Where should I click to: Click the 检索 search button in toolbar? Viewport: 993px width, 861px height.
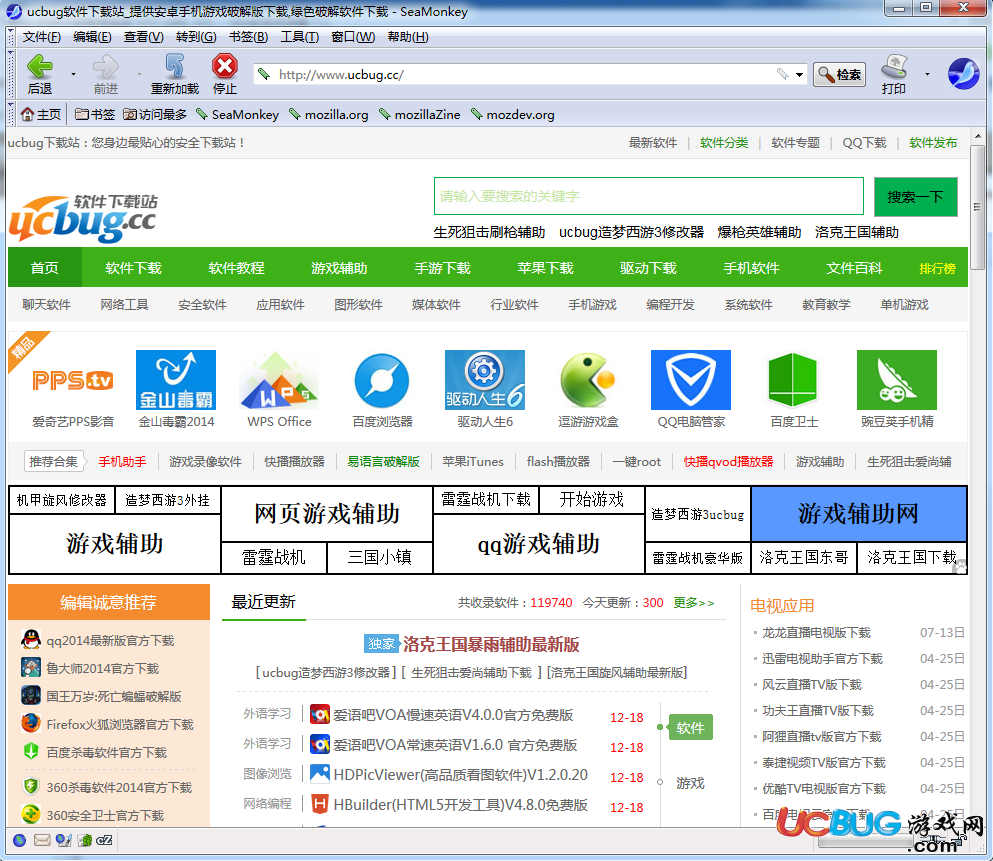click(x=840, y=75)
